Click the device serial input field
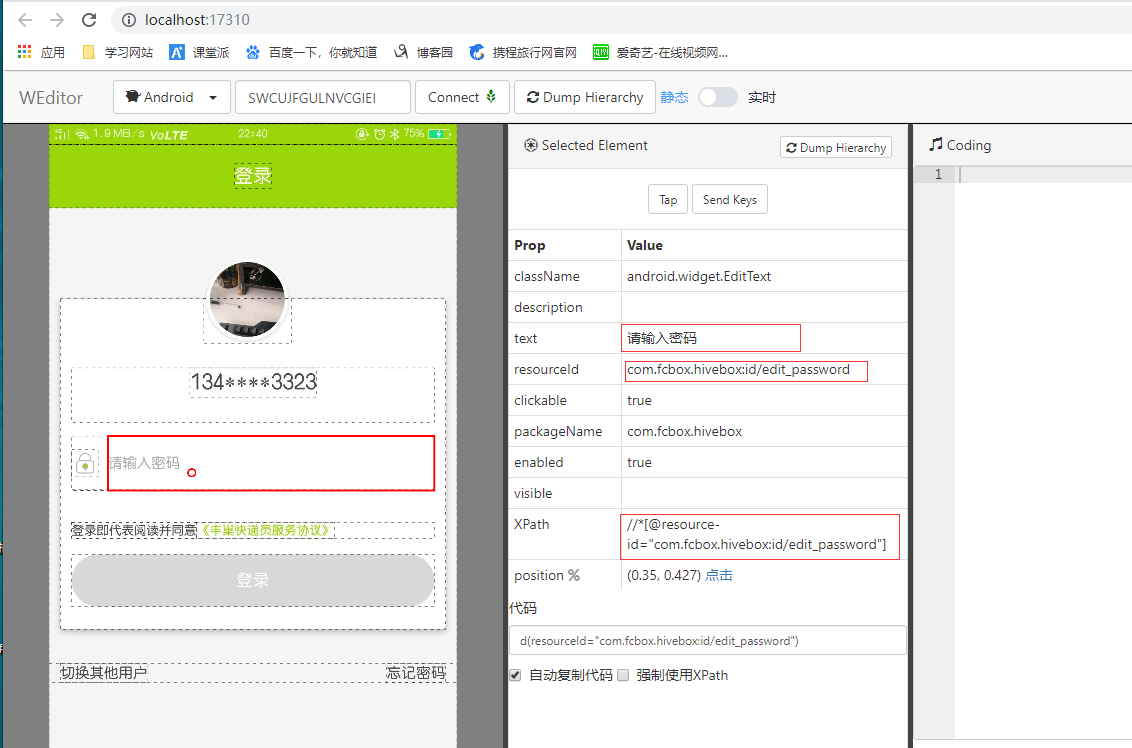The width and height of the screenshot is (1132, 748). pyautogui.click(x=323, y=97)
